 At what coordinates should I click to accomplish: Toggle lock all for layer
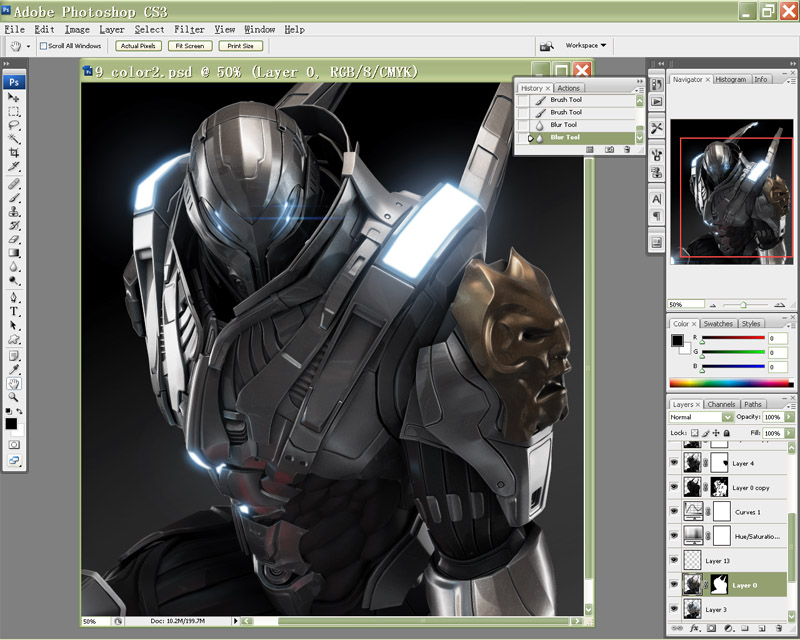click(x=727, y=433)
